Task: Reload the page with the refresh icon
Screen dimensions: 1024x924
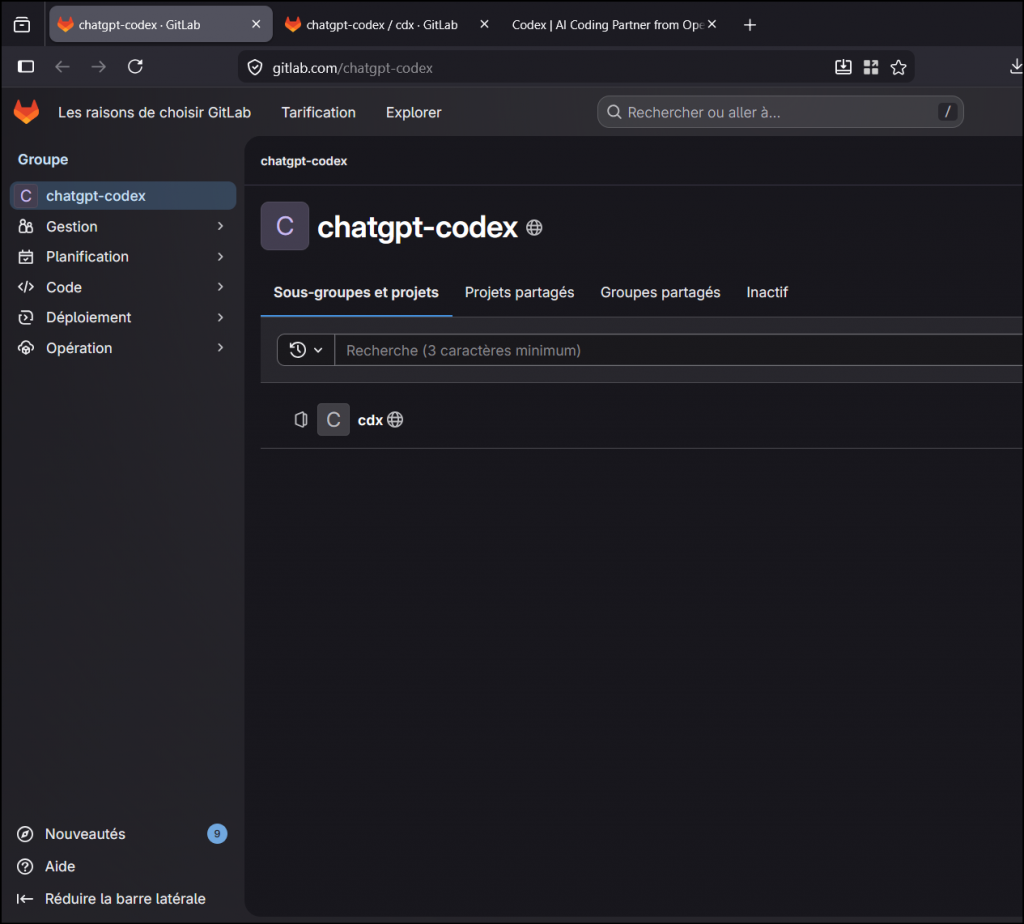Action: 135,67
